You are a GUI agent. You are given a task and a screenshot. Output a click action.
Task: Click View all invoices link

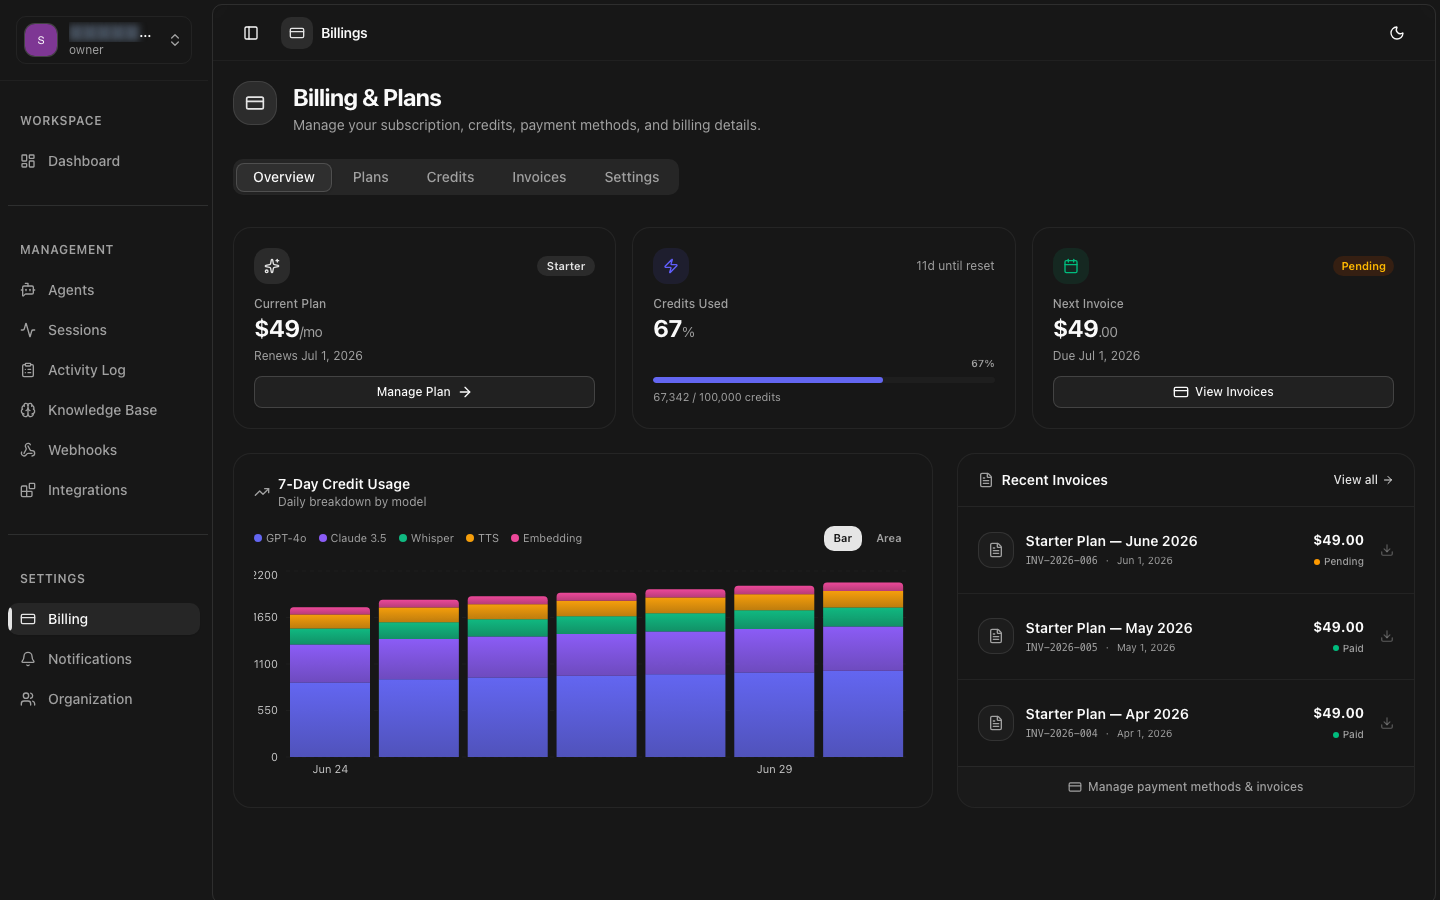click(1363, 480)
